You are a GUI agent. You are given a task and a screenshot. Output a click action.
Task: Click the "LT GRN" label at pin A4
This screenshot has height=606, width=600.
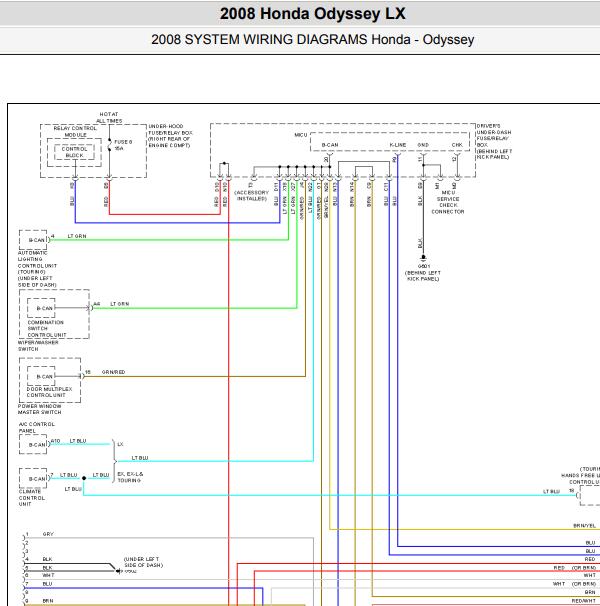(x=119, y=304)
